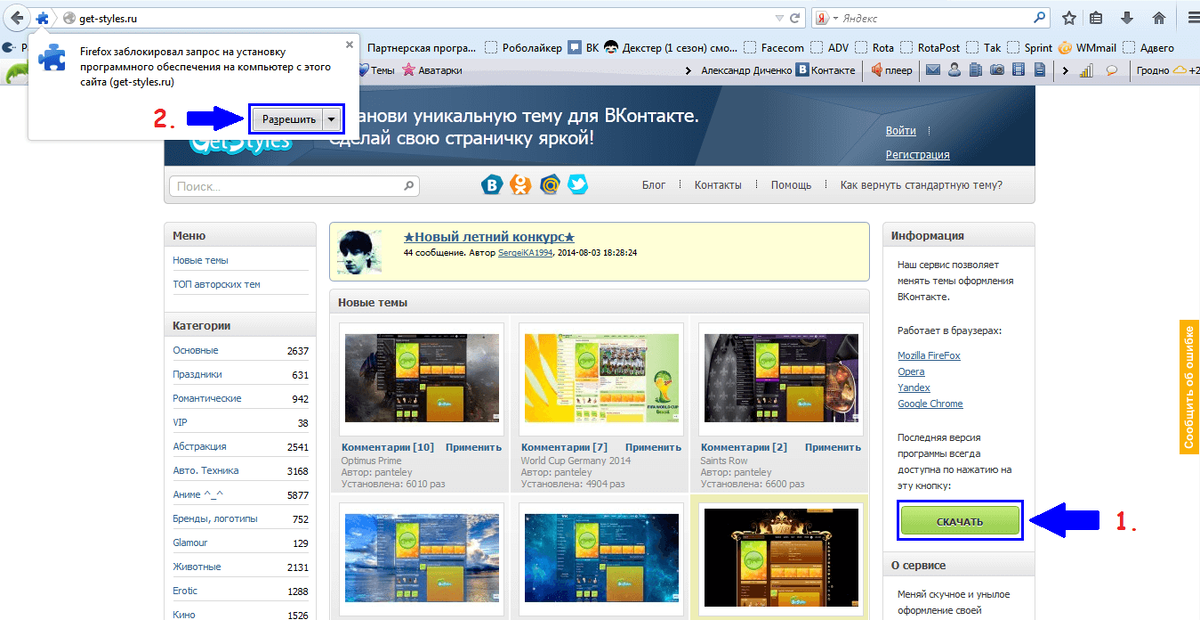Apply the Saints Row theme with Применить

pos(833,447)
